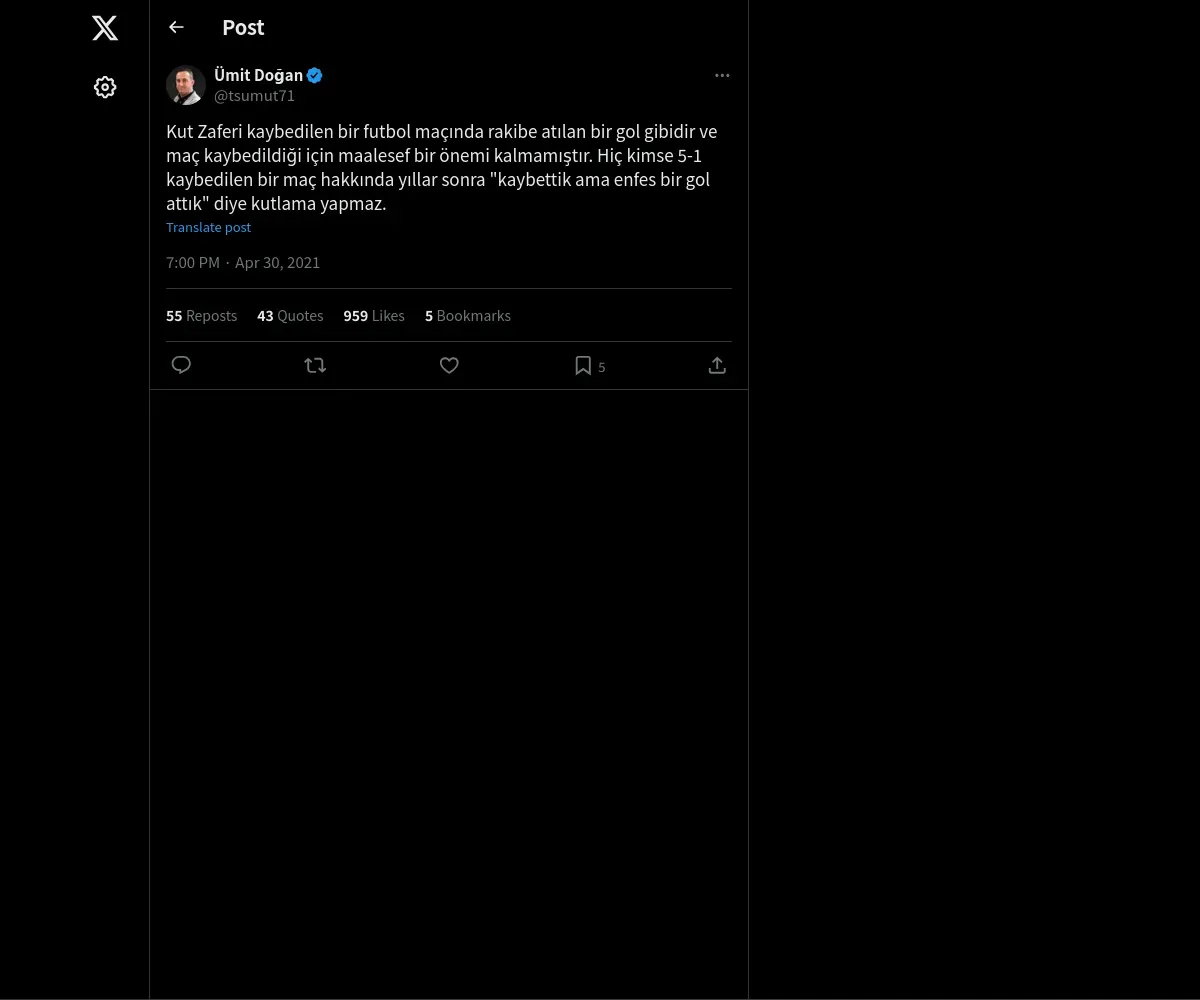Open the Apr 30, 2021 timestamp

point(277,262)
